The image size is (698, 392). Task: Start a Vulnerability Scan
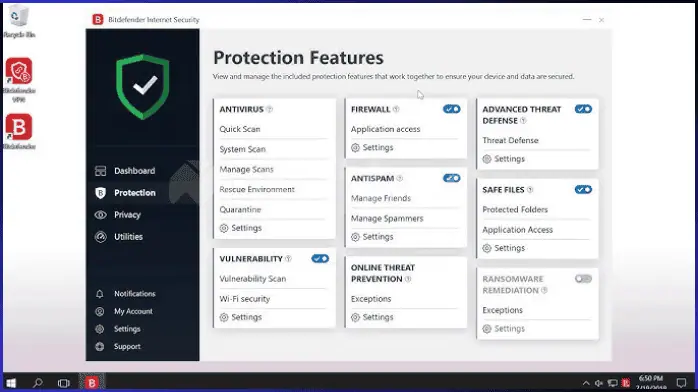(x=252, y=279)
